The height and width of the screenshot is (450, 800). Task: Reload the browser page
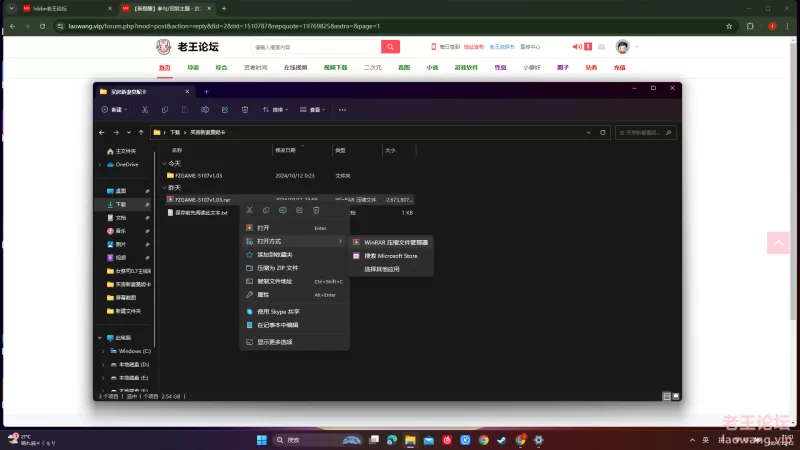click(42, 26)
